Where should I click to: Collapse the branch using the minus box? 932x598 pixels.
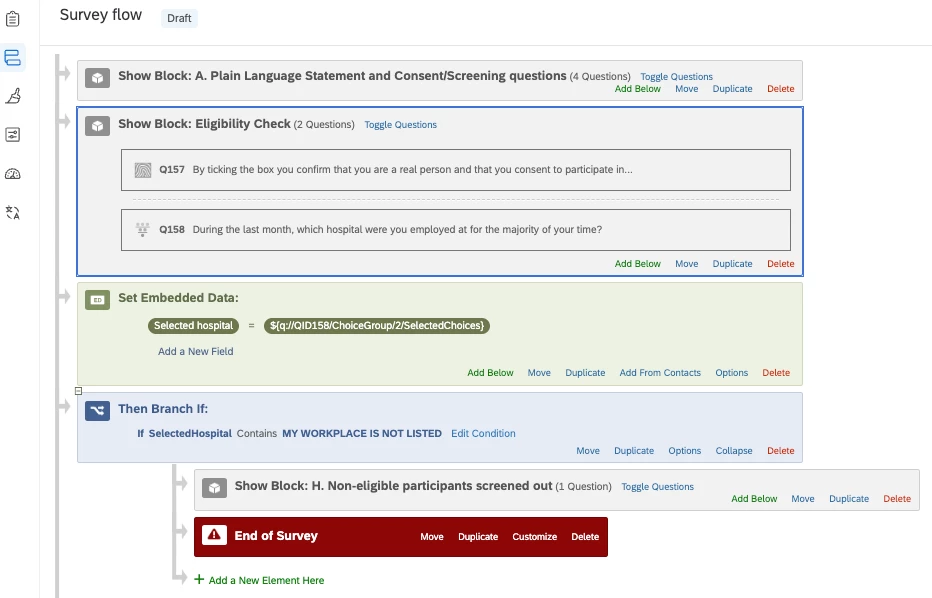coord(78,391)
